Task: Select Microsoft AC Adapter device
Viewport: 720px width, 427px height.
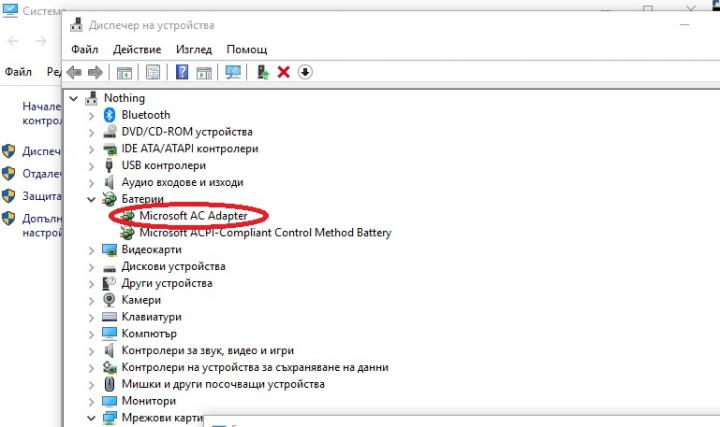Action: tap(193, 215)
